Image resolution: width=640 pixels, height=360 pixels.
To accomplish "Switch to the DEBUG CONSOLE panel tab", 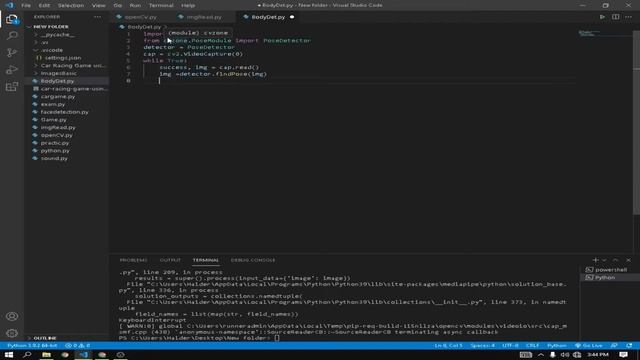I will (253, 260).
